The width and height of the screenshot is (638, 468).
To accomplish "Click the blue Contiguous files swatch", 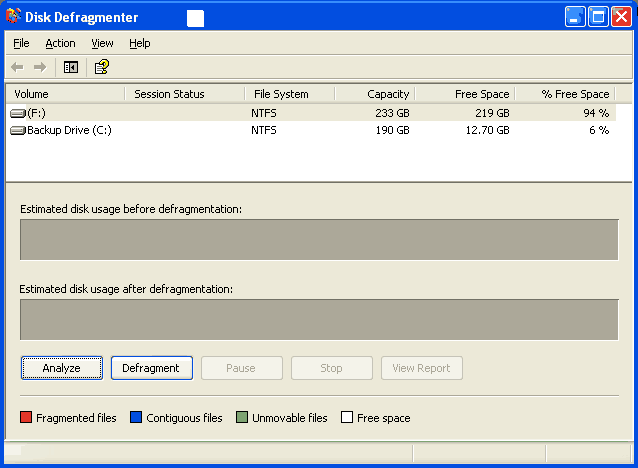I will coord(136,417).
